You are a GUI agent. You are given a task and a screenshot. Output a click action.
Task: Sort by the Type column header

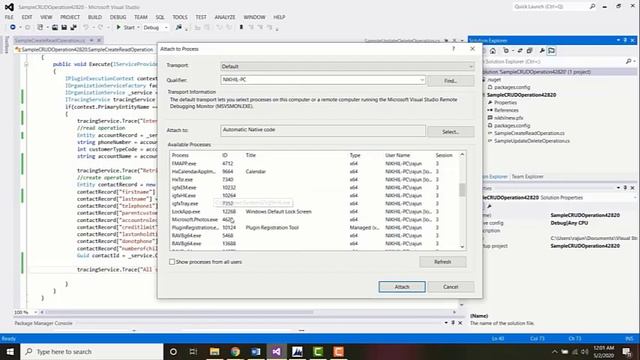(x=355, y=155)
